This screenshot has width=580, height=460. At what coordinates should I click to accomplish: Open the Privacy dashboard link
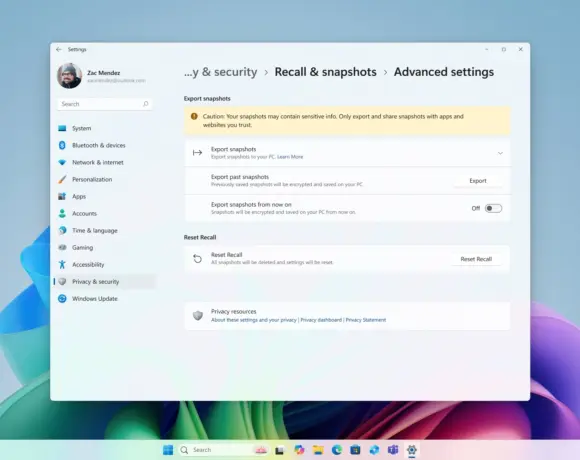(x=321, y=320)
